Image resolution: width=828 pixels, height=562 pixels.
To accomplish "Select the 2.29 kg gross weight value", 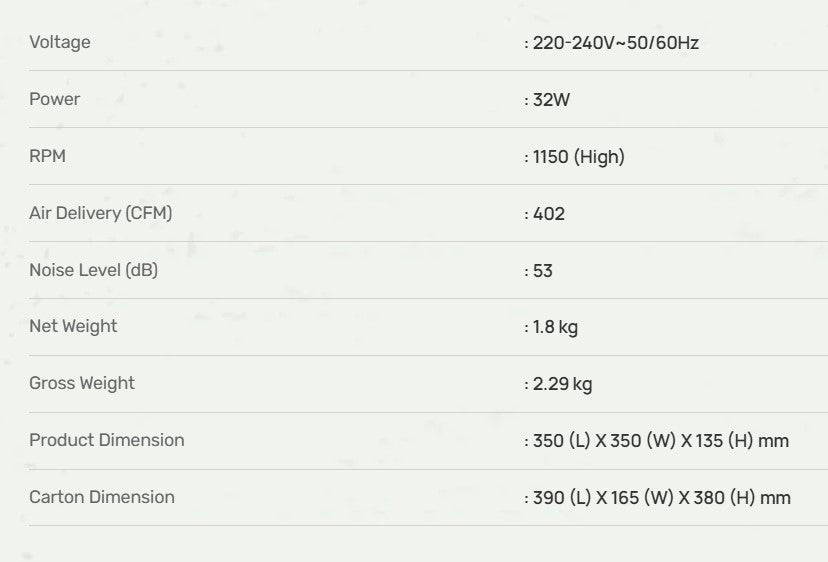I will [562, 384].
